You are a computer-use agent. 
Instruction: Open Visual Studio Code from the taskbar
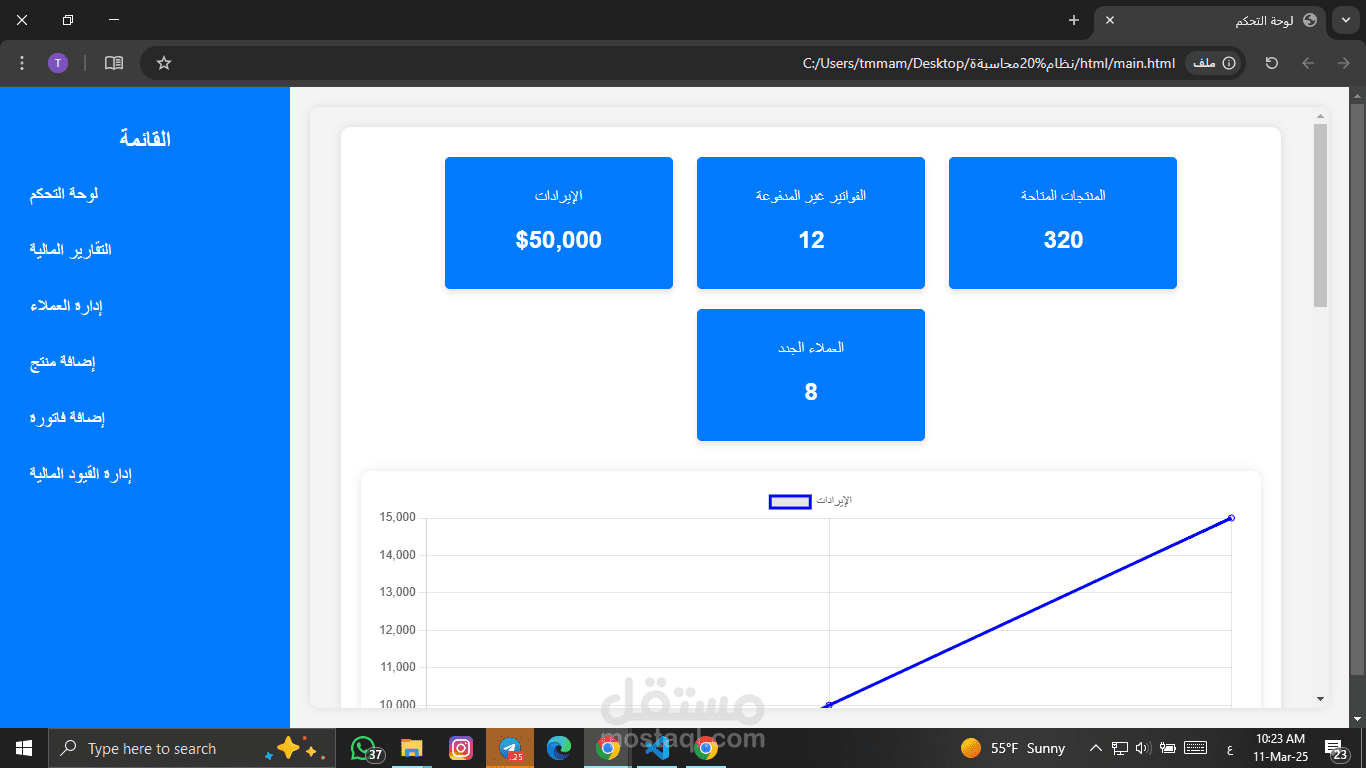point(657,748)
